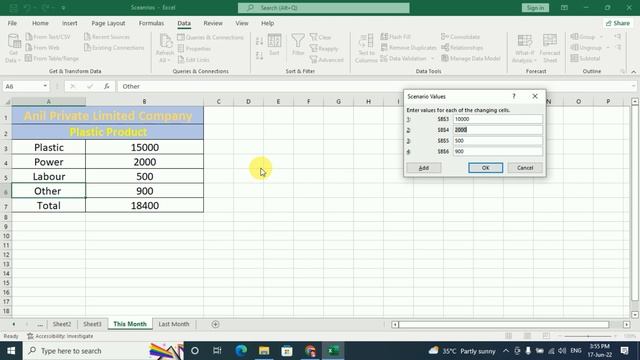Screen dimensions: 640x360
Task: Click Flash Fill
Action: (396, 37)
